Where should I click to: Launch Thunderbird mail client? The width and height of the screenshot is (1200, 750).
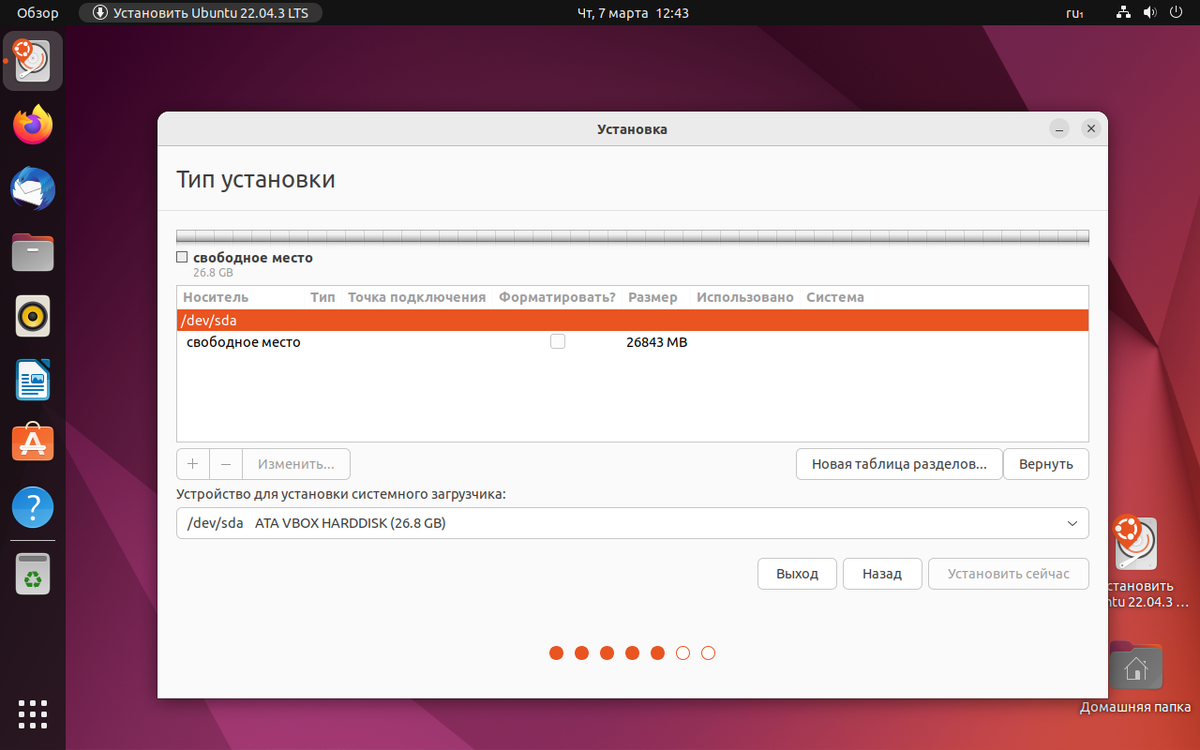coord(32,188)
